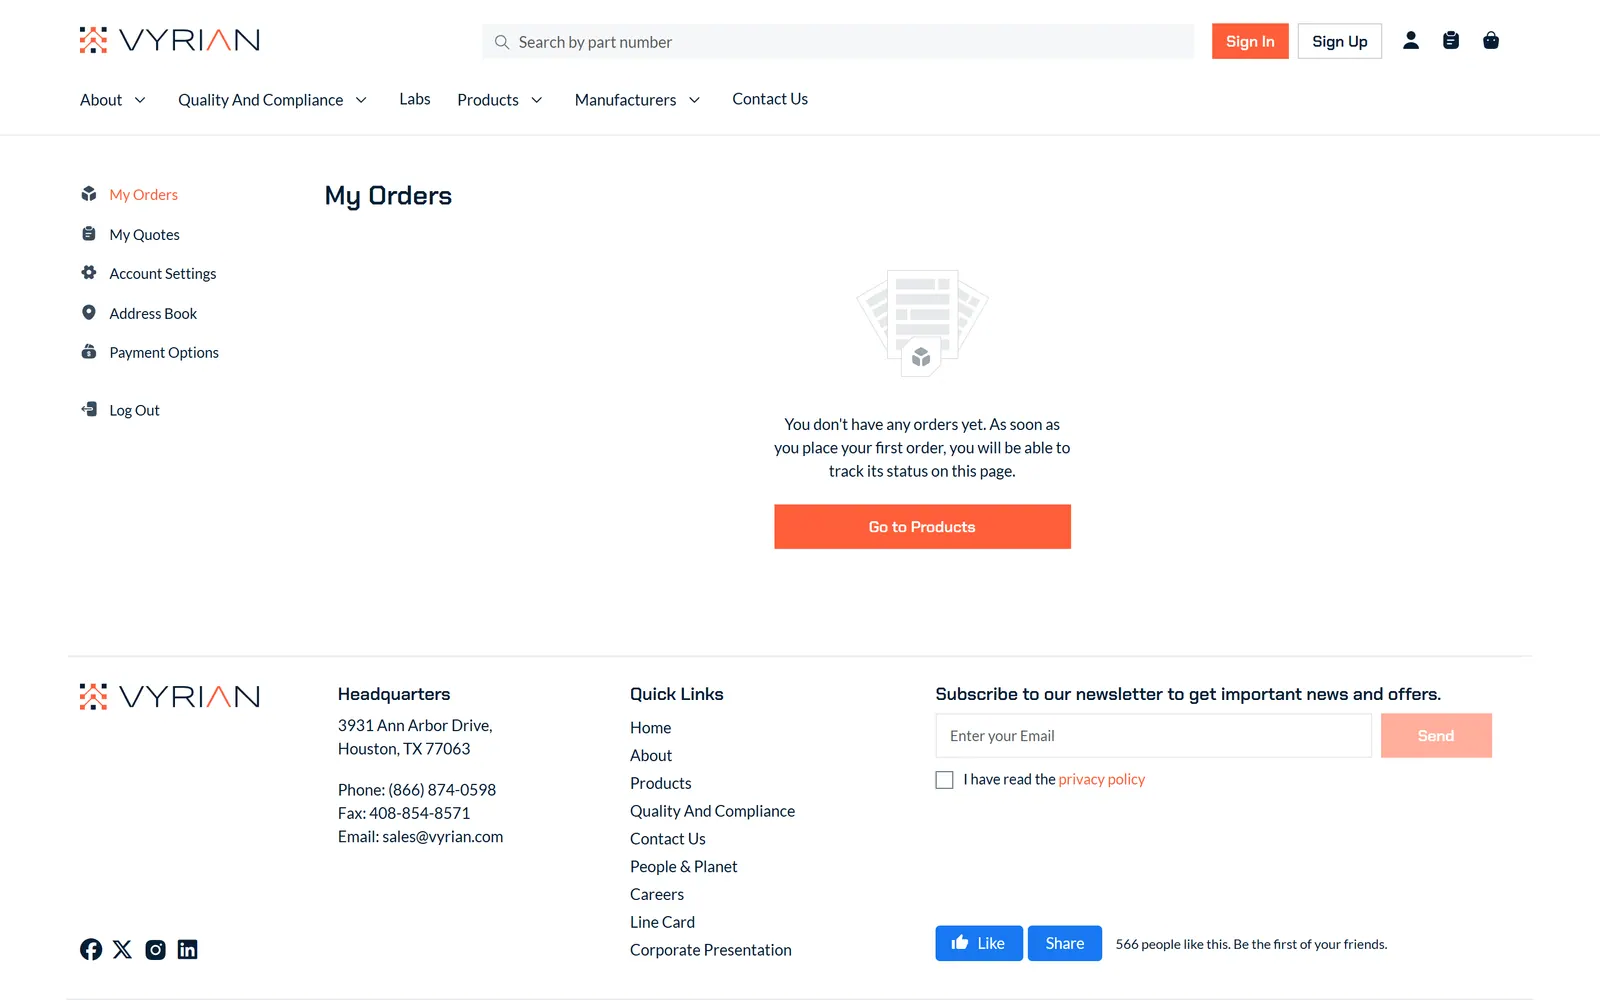Expand the About menu chevron
The image size is (1600, 1000).
pyautogui.click(x=140, y=100)
